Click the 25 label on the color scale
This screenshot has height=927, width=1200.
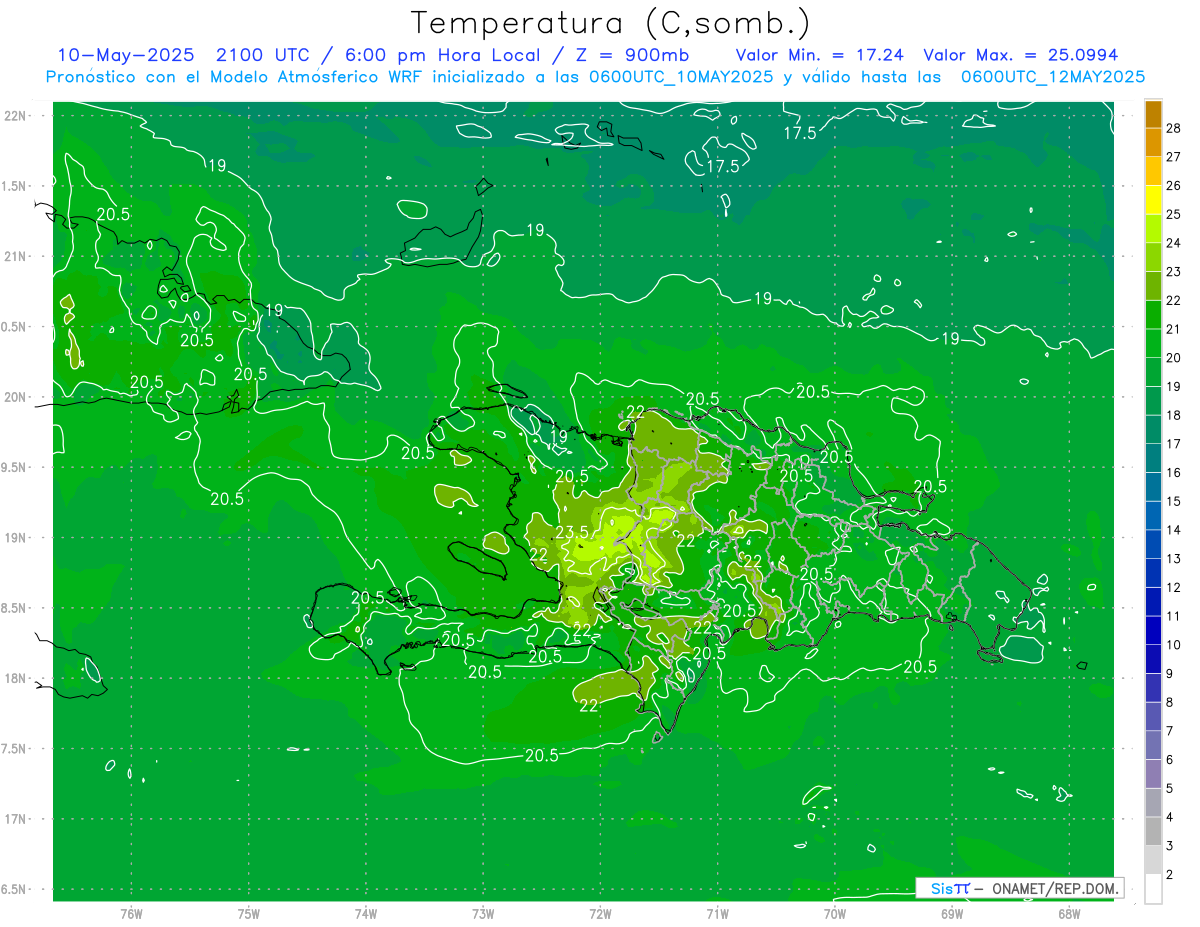[1174, 214]
